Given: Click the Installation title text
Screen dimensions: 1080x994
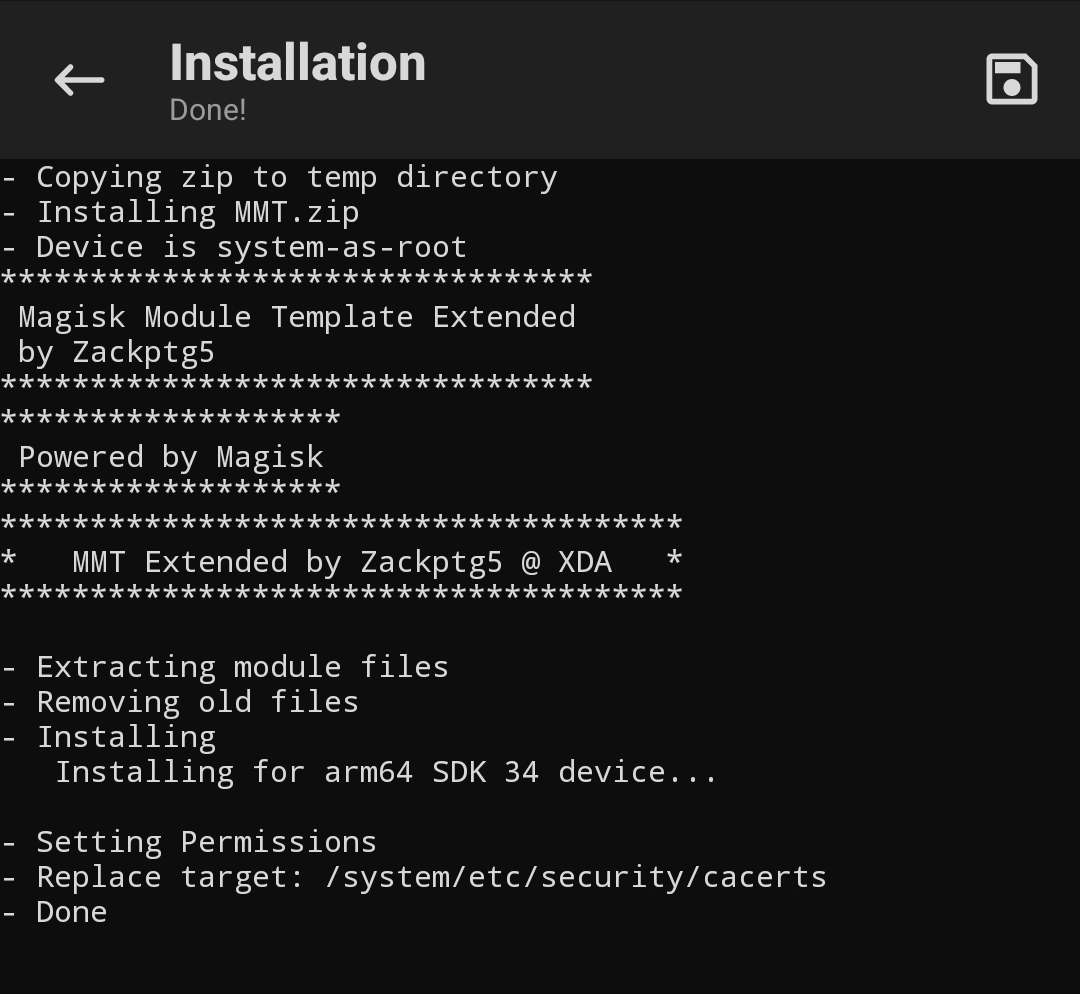Looking at the screenshot, I should [298, 63].
